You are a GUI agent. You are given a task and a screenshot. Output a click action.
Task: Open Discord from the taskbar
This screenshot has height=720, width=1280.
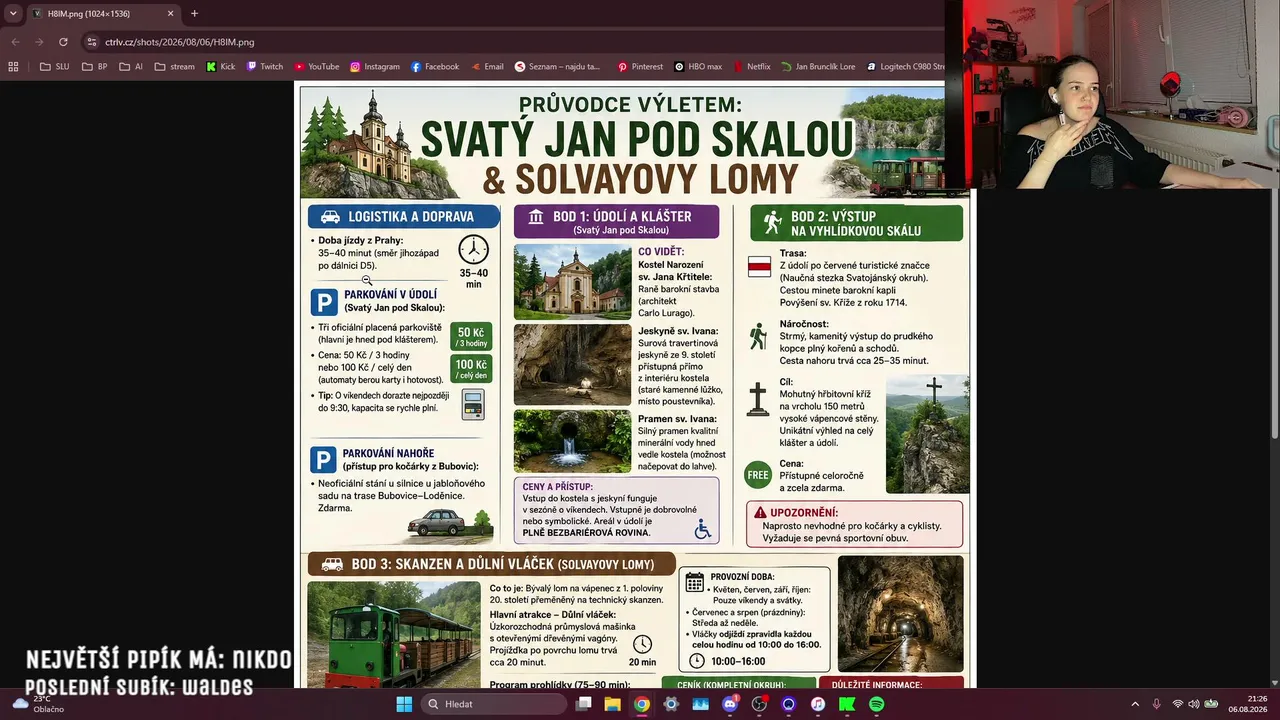pos(730,704)
